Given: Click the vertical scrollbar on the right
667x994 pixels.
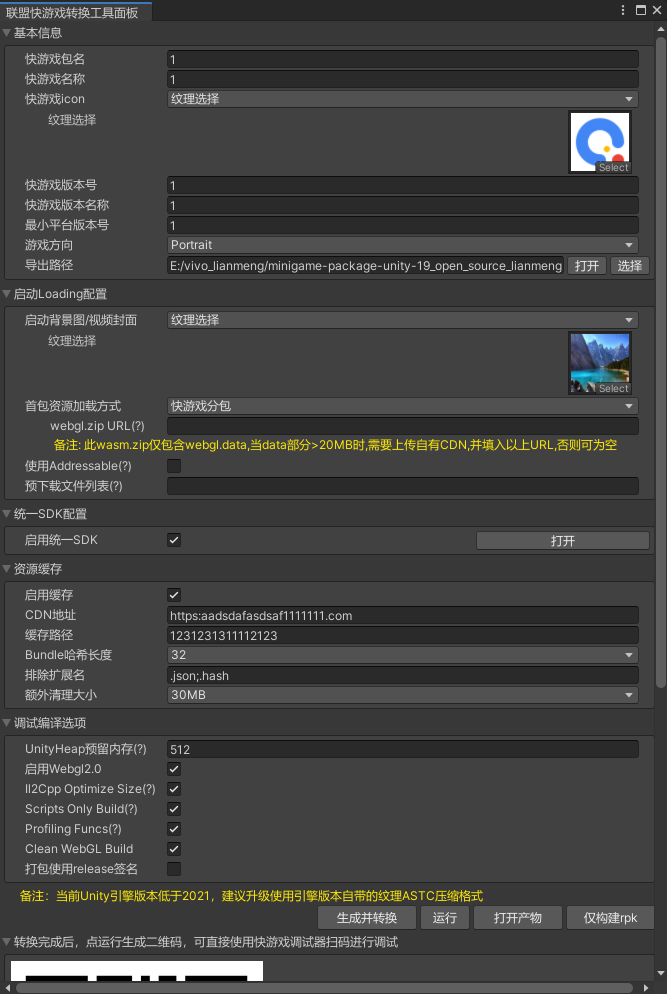Looking at the screenshot, I should [660, 360].
